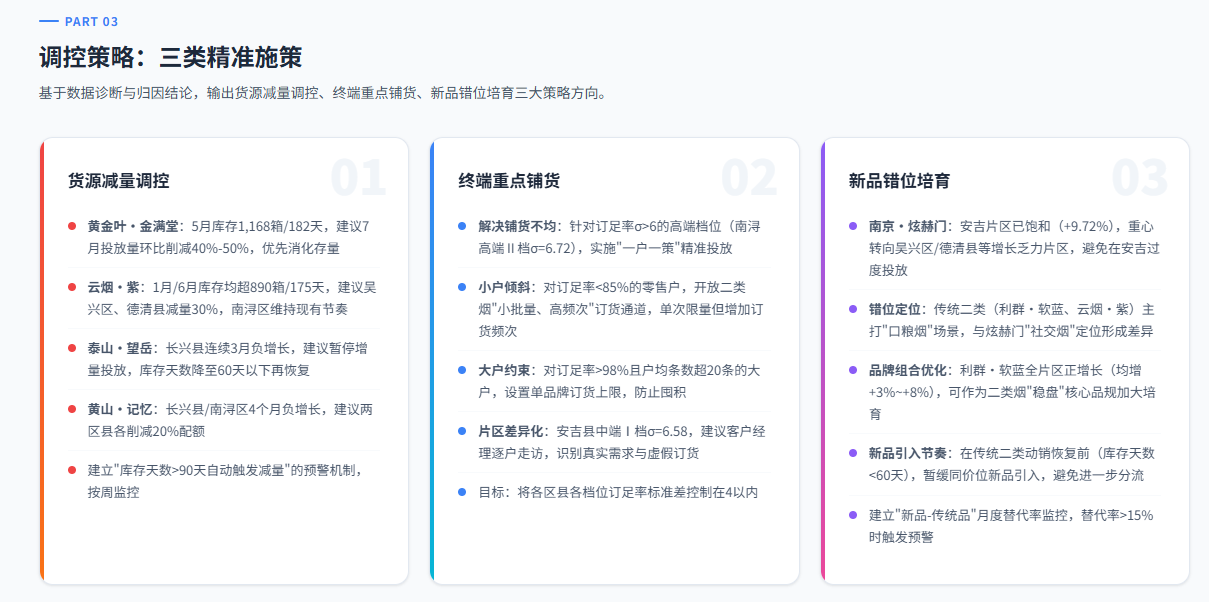Click the 新品错位培育 card title

coord(899,181)
